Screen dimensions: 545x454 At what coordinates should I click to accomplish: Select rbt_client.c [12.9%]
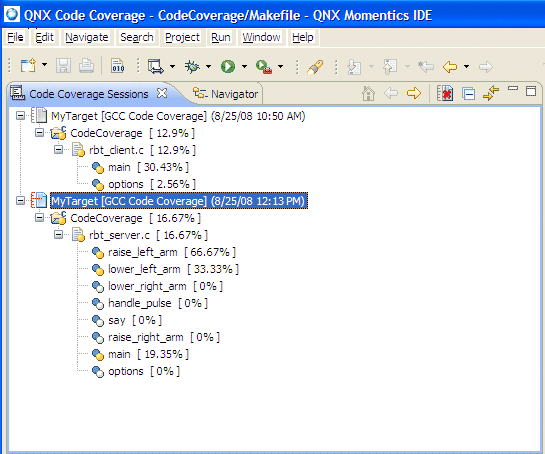[x=143, y=150]
